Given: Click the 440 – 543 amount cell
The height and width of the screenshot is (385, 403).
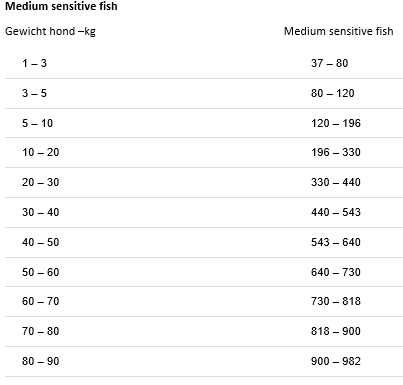Looking at the screenshot, I should [336, 212].
